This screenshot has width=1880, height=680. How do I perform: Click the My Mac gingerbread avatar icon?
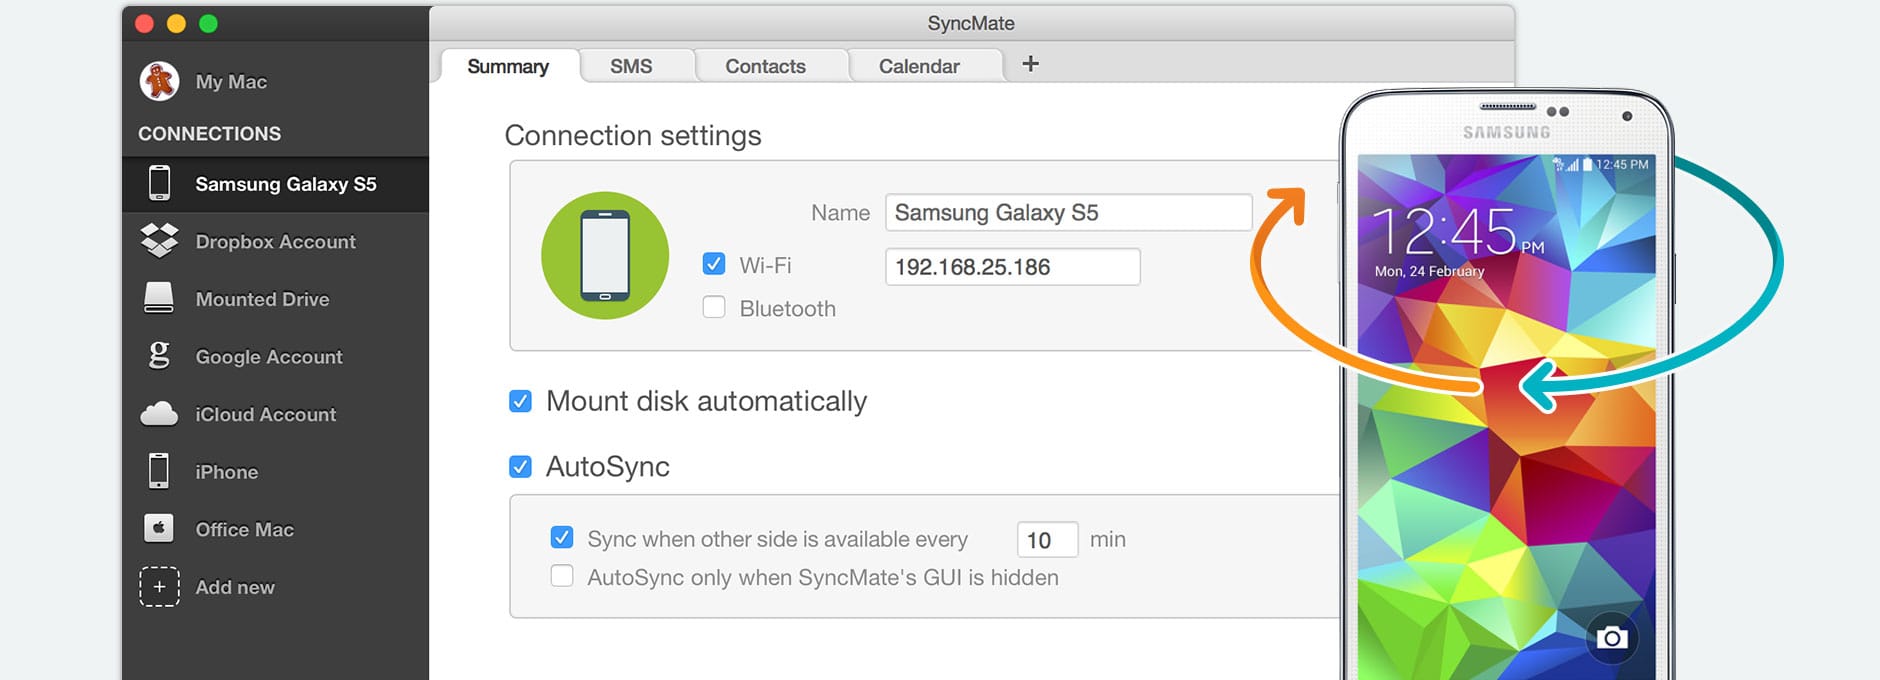159,81
